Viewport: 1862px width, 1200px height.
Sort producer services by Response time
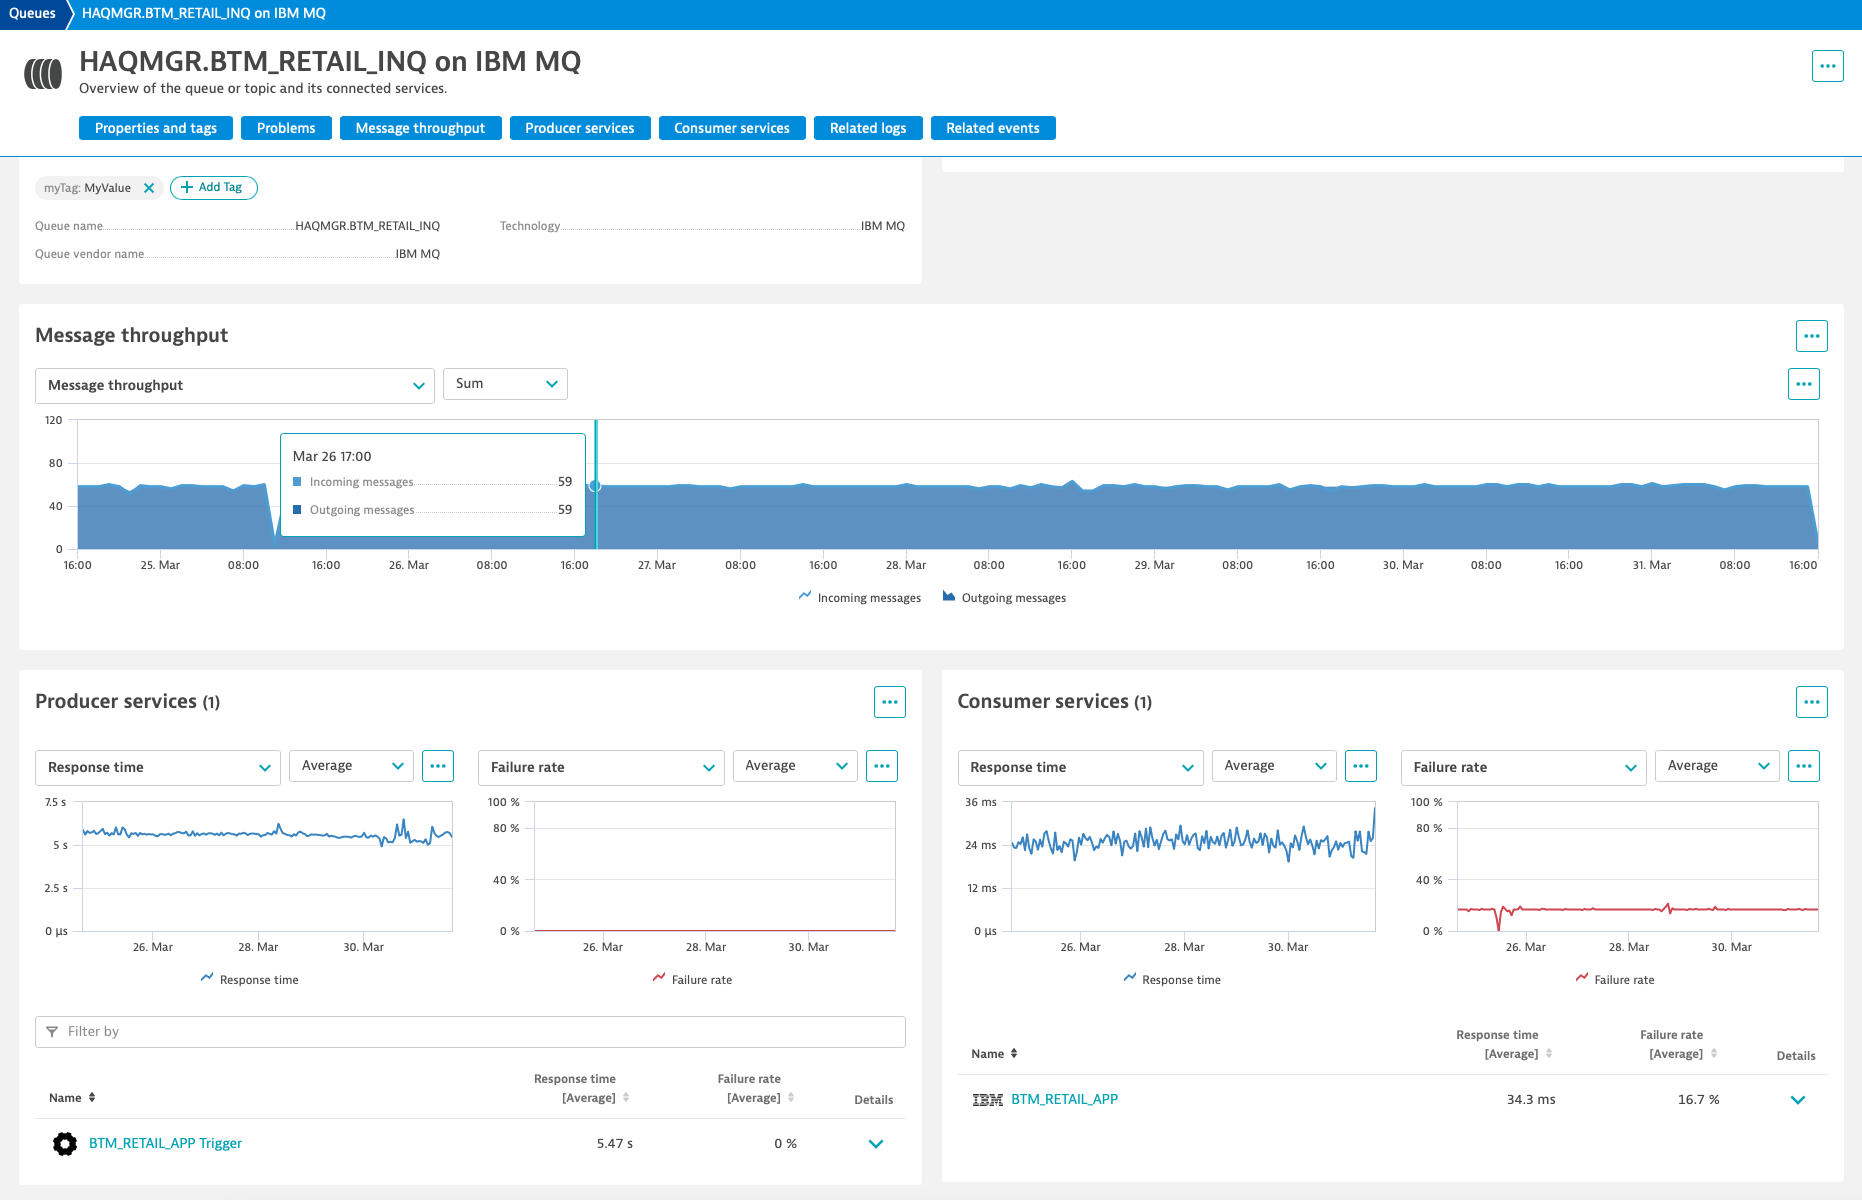[x=581, y=1088]
